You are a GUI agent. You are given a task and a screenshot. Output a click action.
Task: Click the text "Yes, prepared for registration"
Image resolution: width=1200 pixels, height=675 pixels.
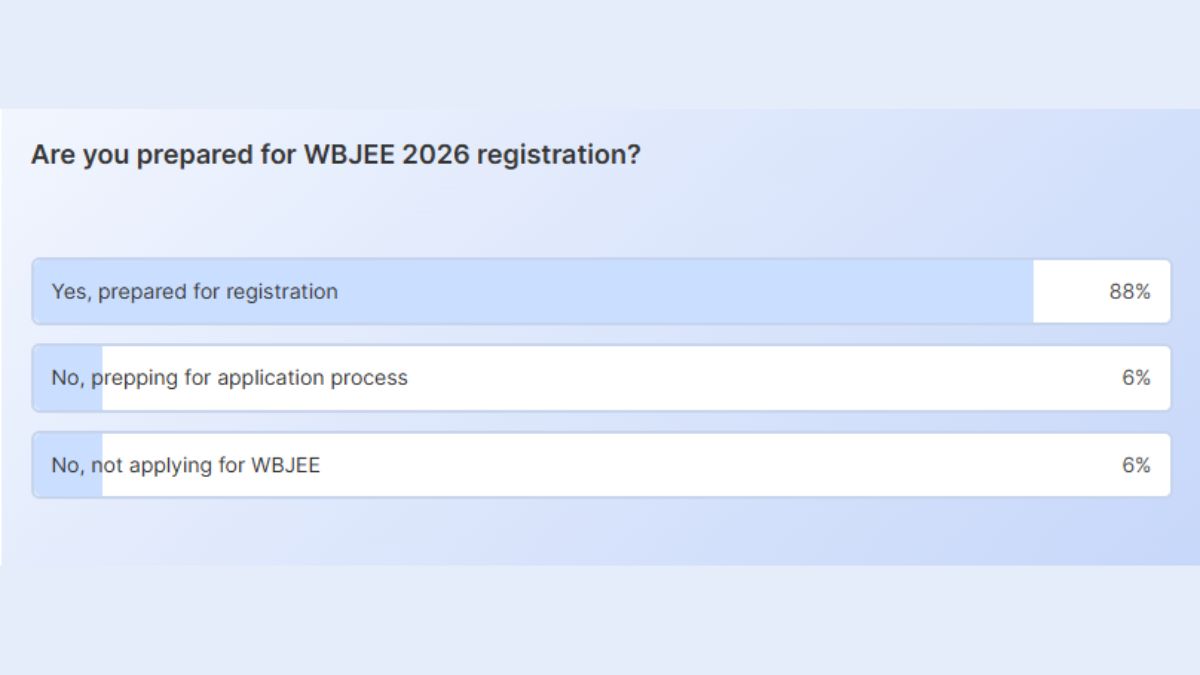tap(194, 291)
